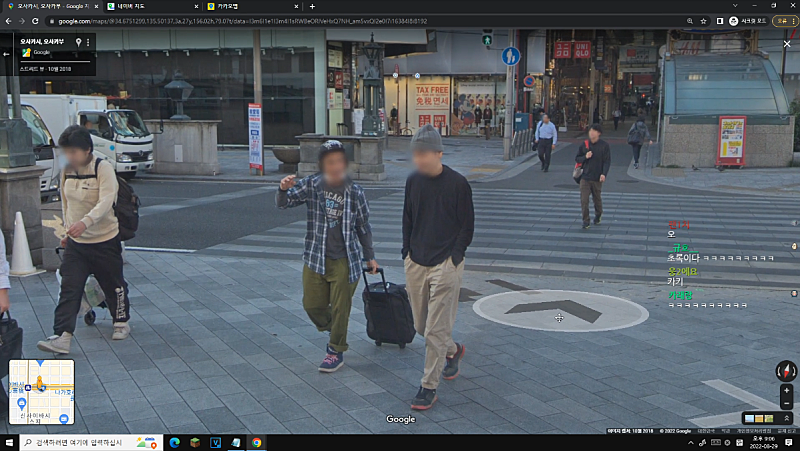Select the second yellow imagery thumbnail

pos(759,418)
